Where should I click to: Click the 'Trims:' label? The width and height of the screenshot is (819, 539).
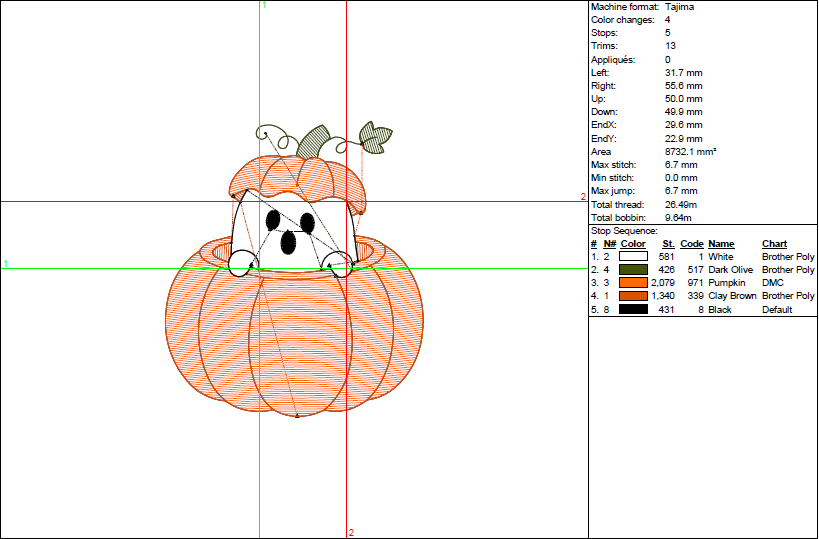pyautogui.click(x=604, y=46)
